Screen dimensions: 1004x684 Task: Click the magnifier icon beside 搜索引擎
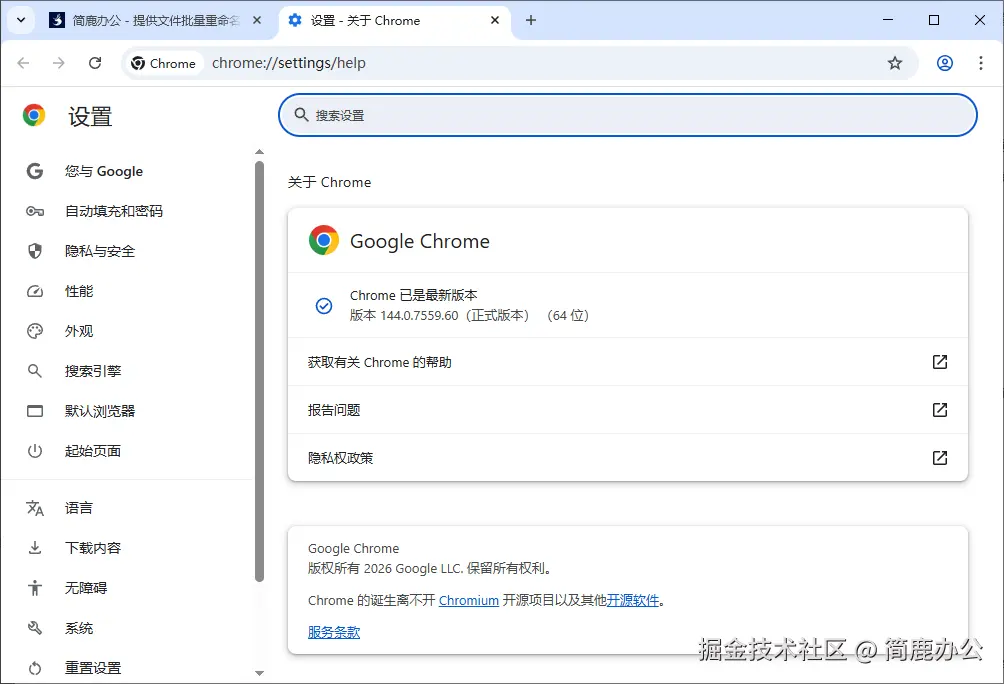tap(35, 371)
